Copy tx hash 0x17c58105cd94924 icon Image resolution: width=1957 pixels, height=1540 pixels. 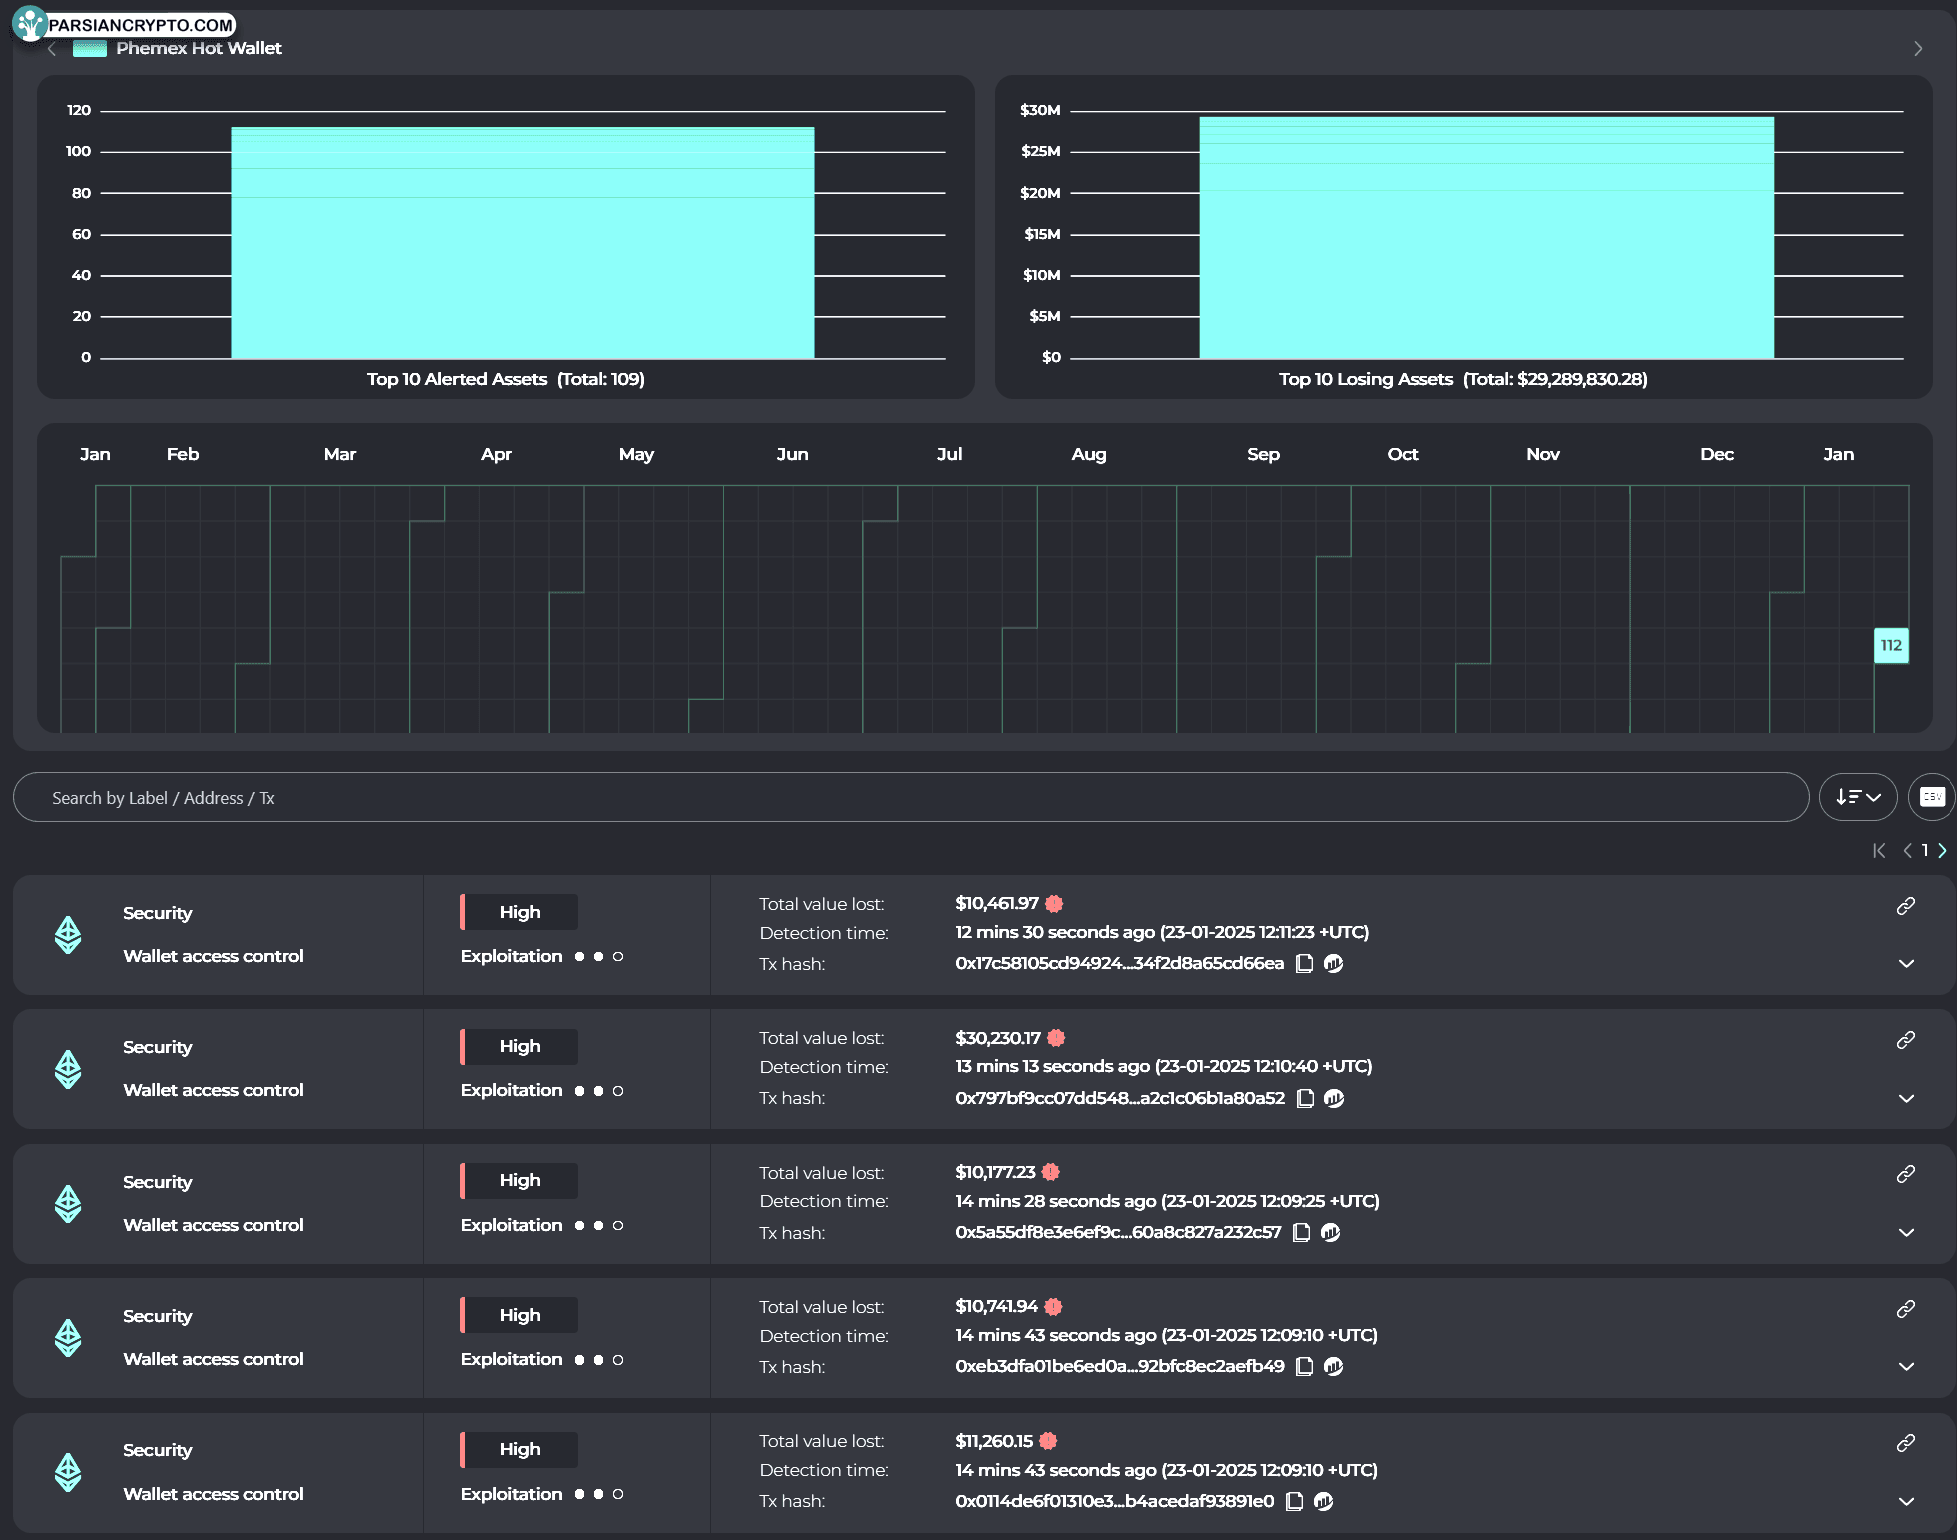[x=1304, y=964]
